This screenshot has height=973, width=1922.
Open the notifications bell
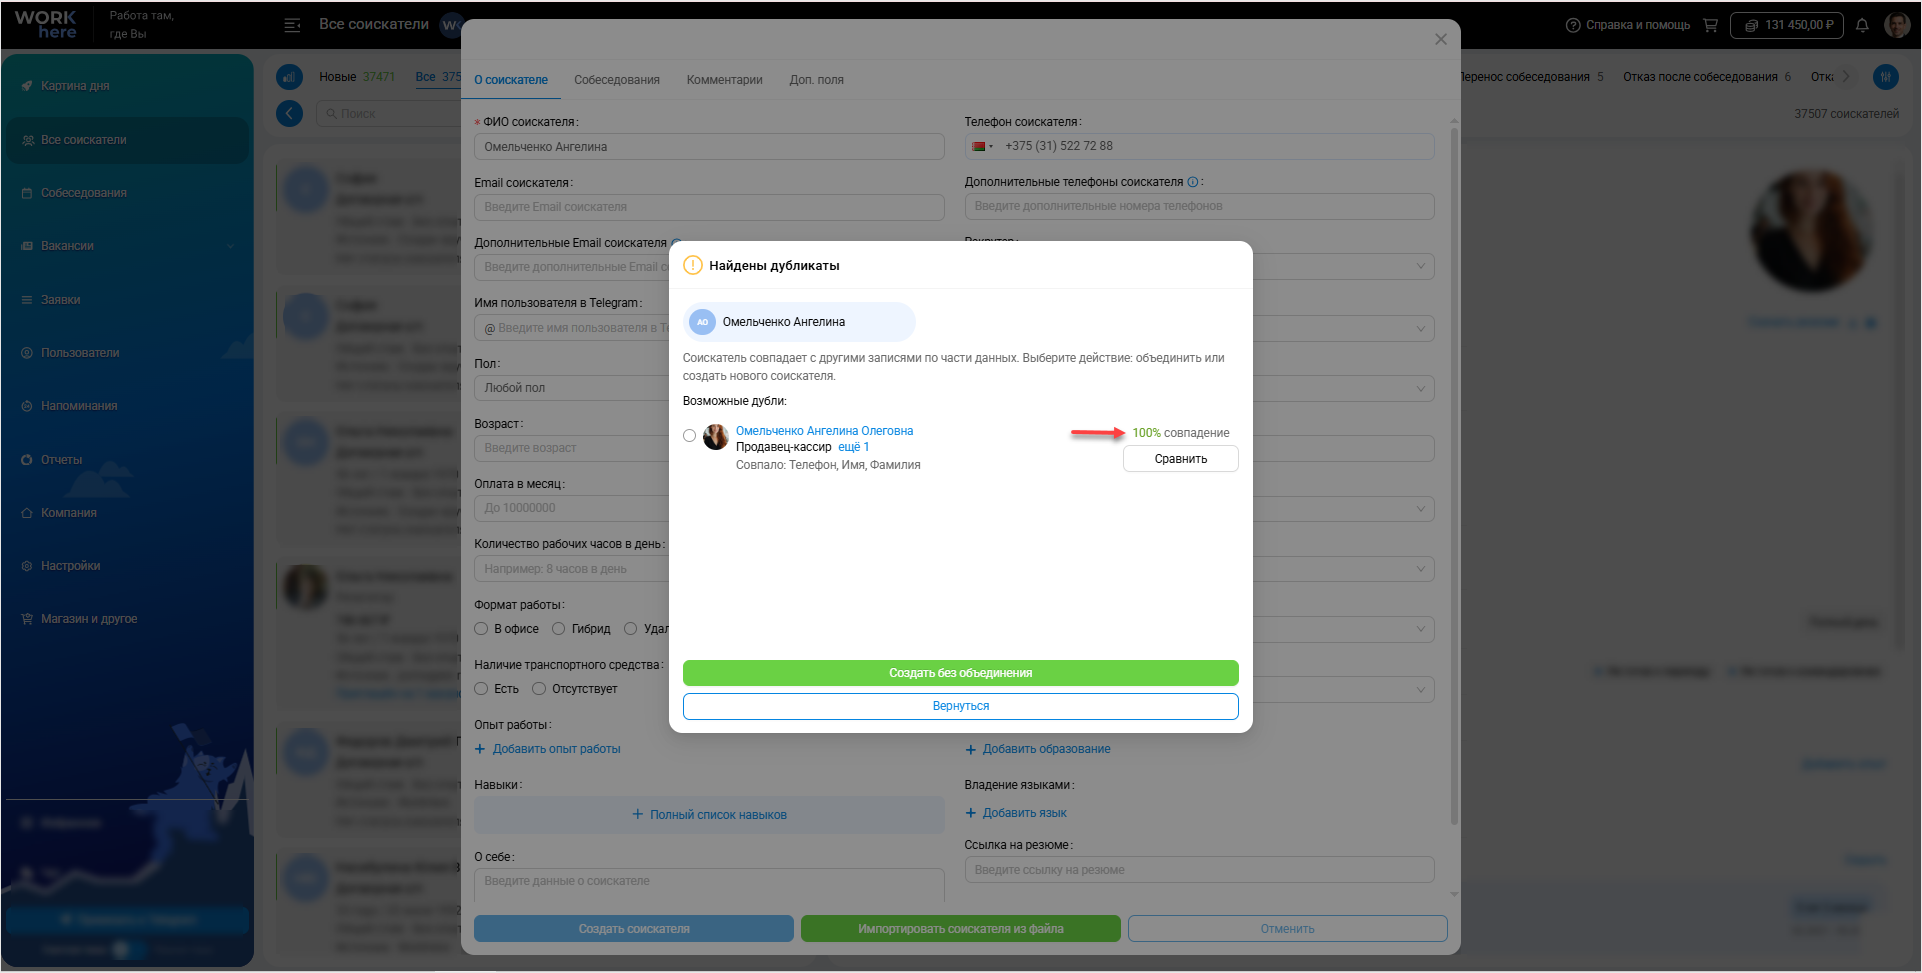[1862, 25]
